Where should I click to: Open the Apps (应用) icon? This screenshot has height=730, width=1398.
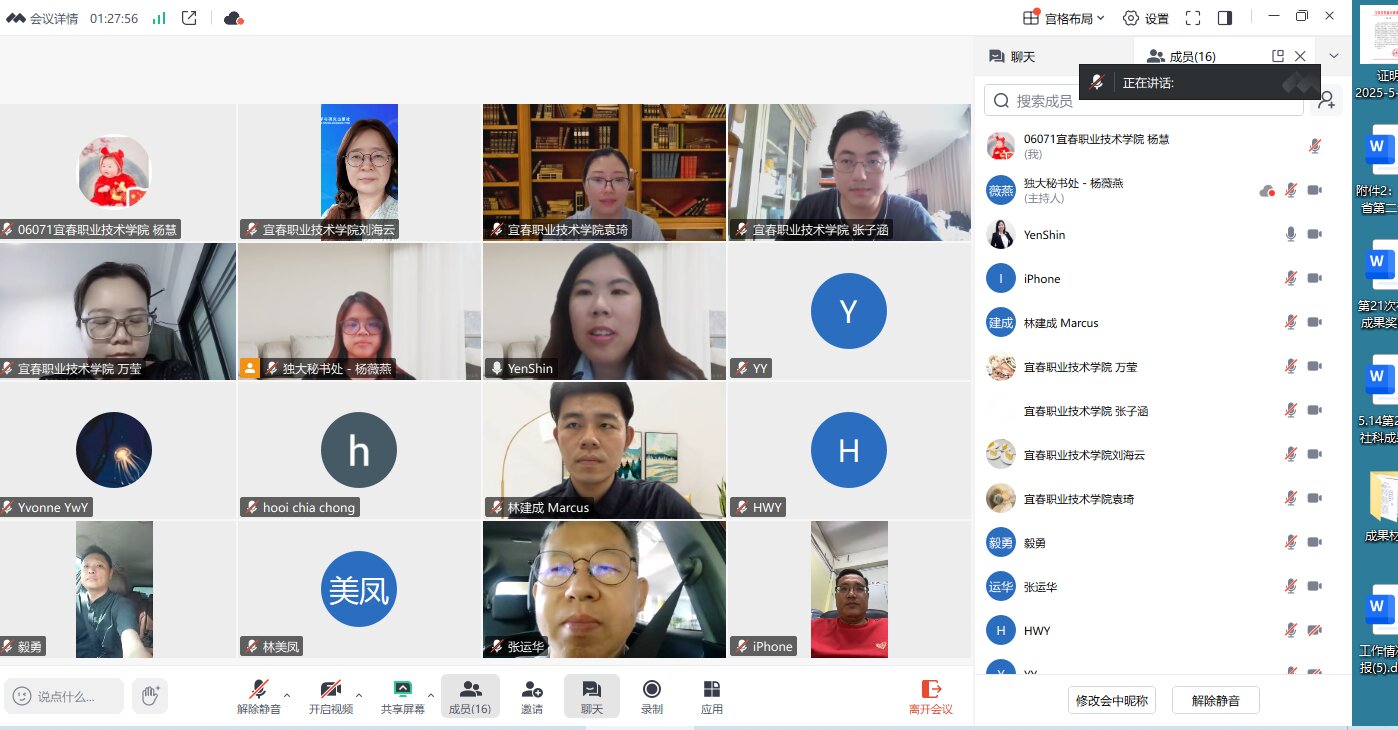tap(712, 696)
